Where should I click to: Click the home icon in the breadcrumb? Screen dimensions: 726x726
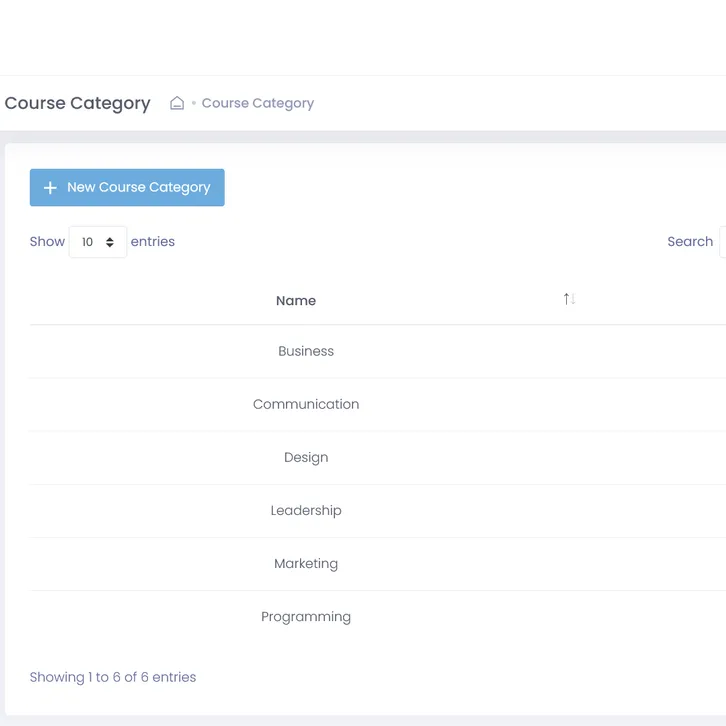tap(177, 103)
